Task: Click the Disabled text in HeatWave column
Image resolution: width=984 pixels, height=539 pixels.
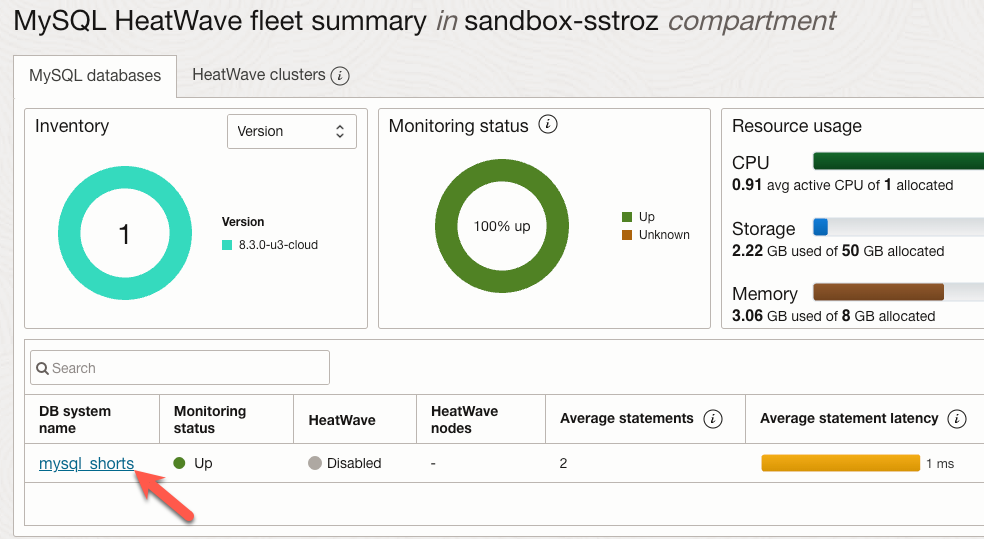Action: tap(354, 463)
